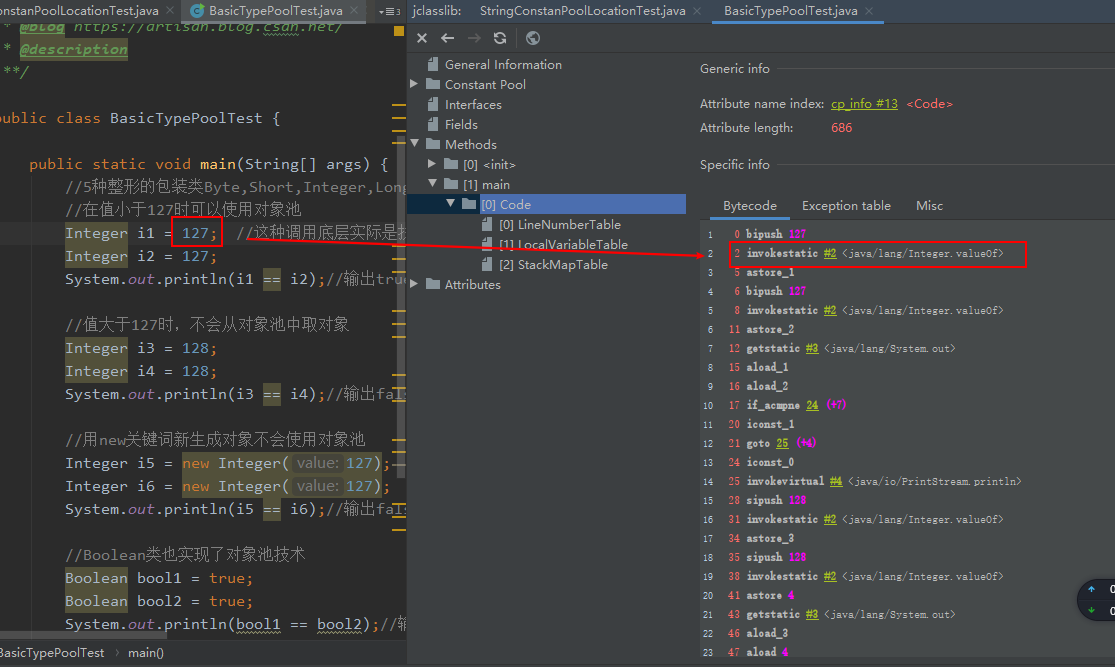Select the Bytecode tab
Screen dimensions: 1115x667
(749, 206)
